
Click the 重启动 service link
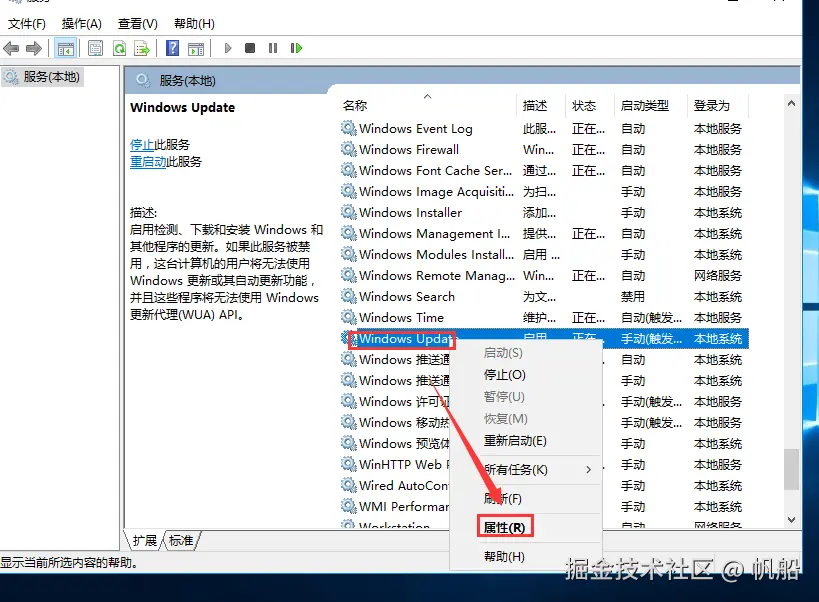click(x=148, y=162)
